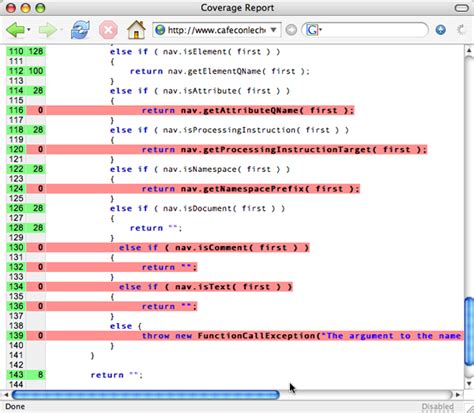The width and height of the screenshot is (474, 413).
Task: Click the vertical scrollbar down arrow
Action: [469, 383]
